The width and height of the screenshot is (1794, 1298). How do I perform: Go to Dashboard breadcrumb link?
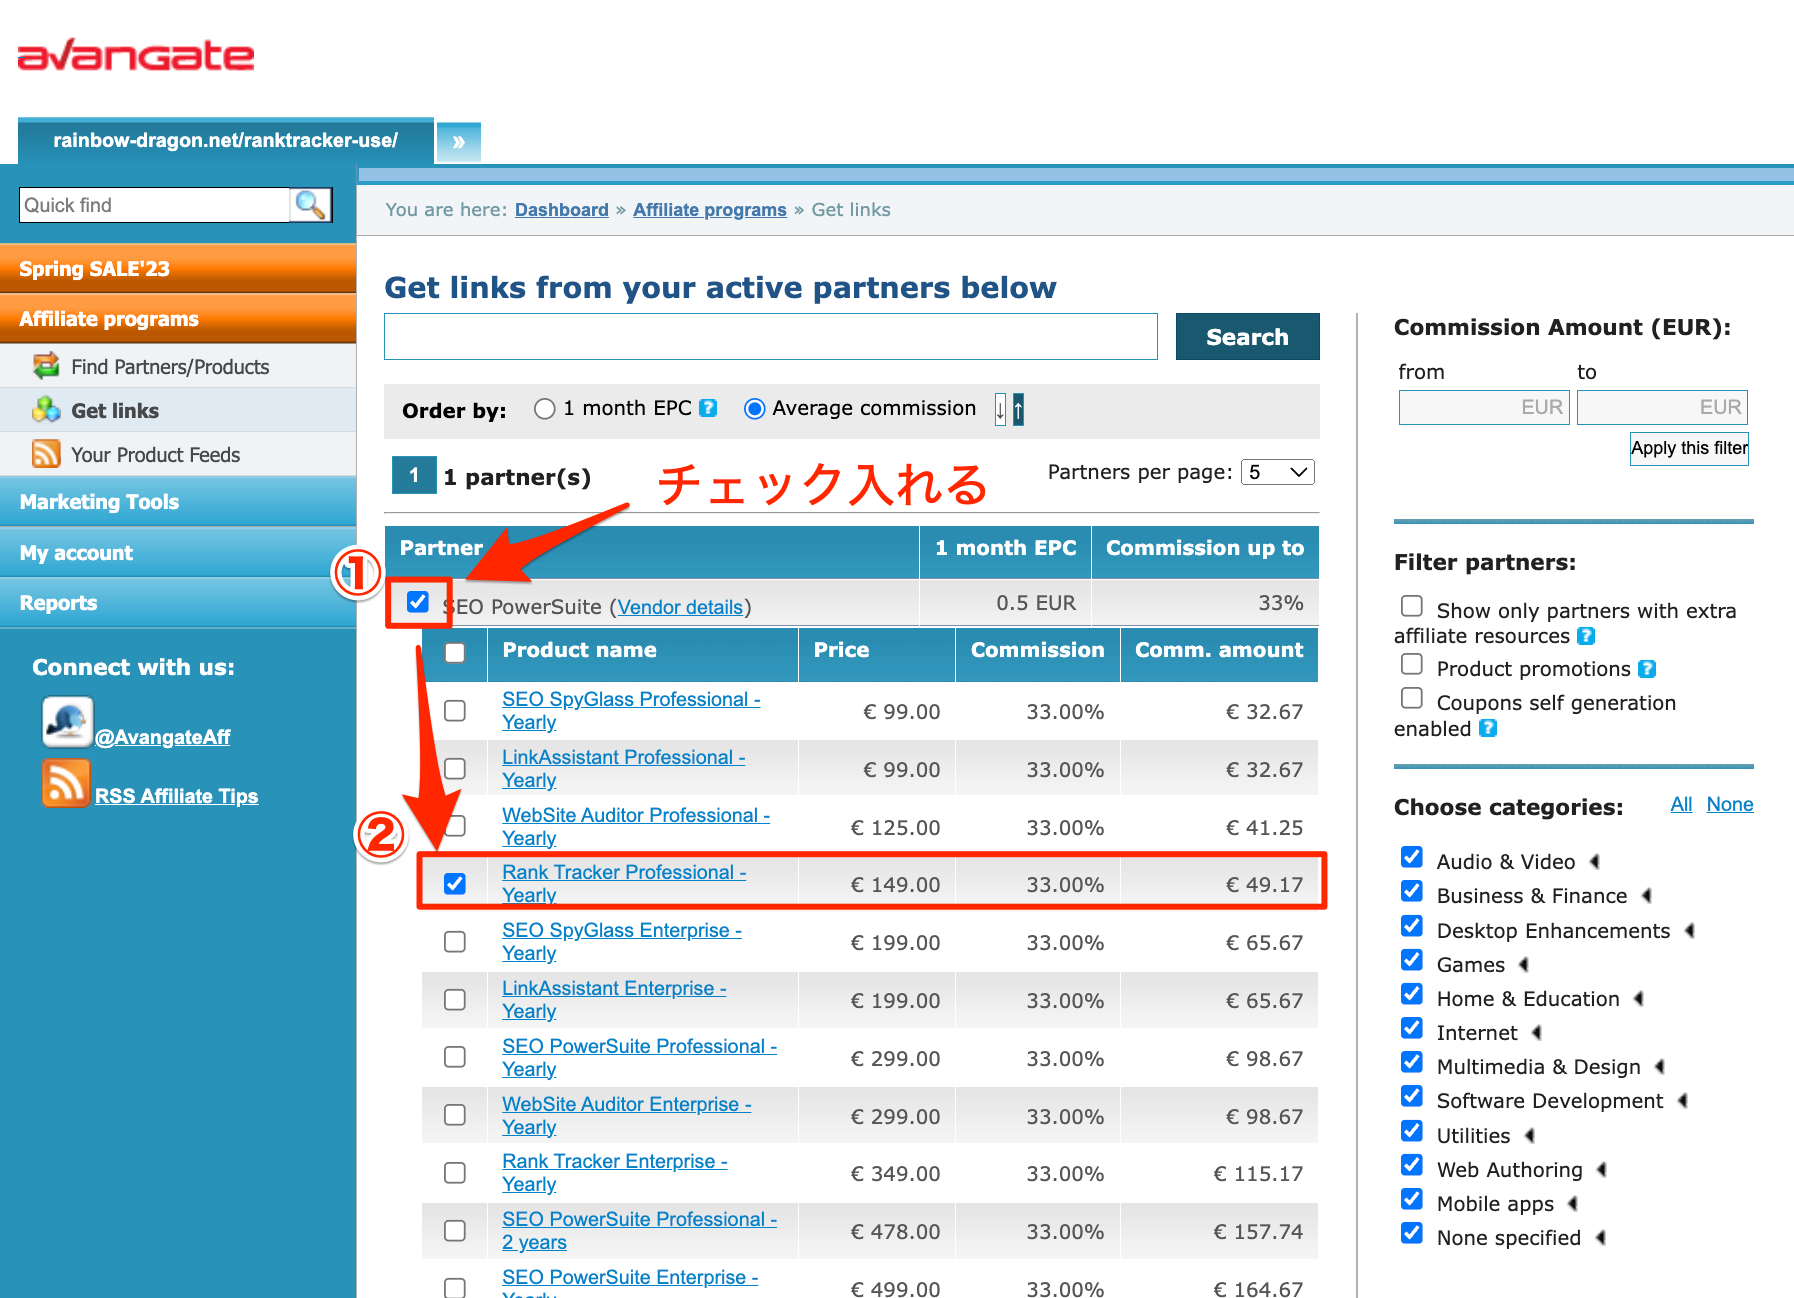[562, 209]
